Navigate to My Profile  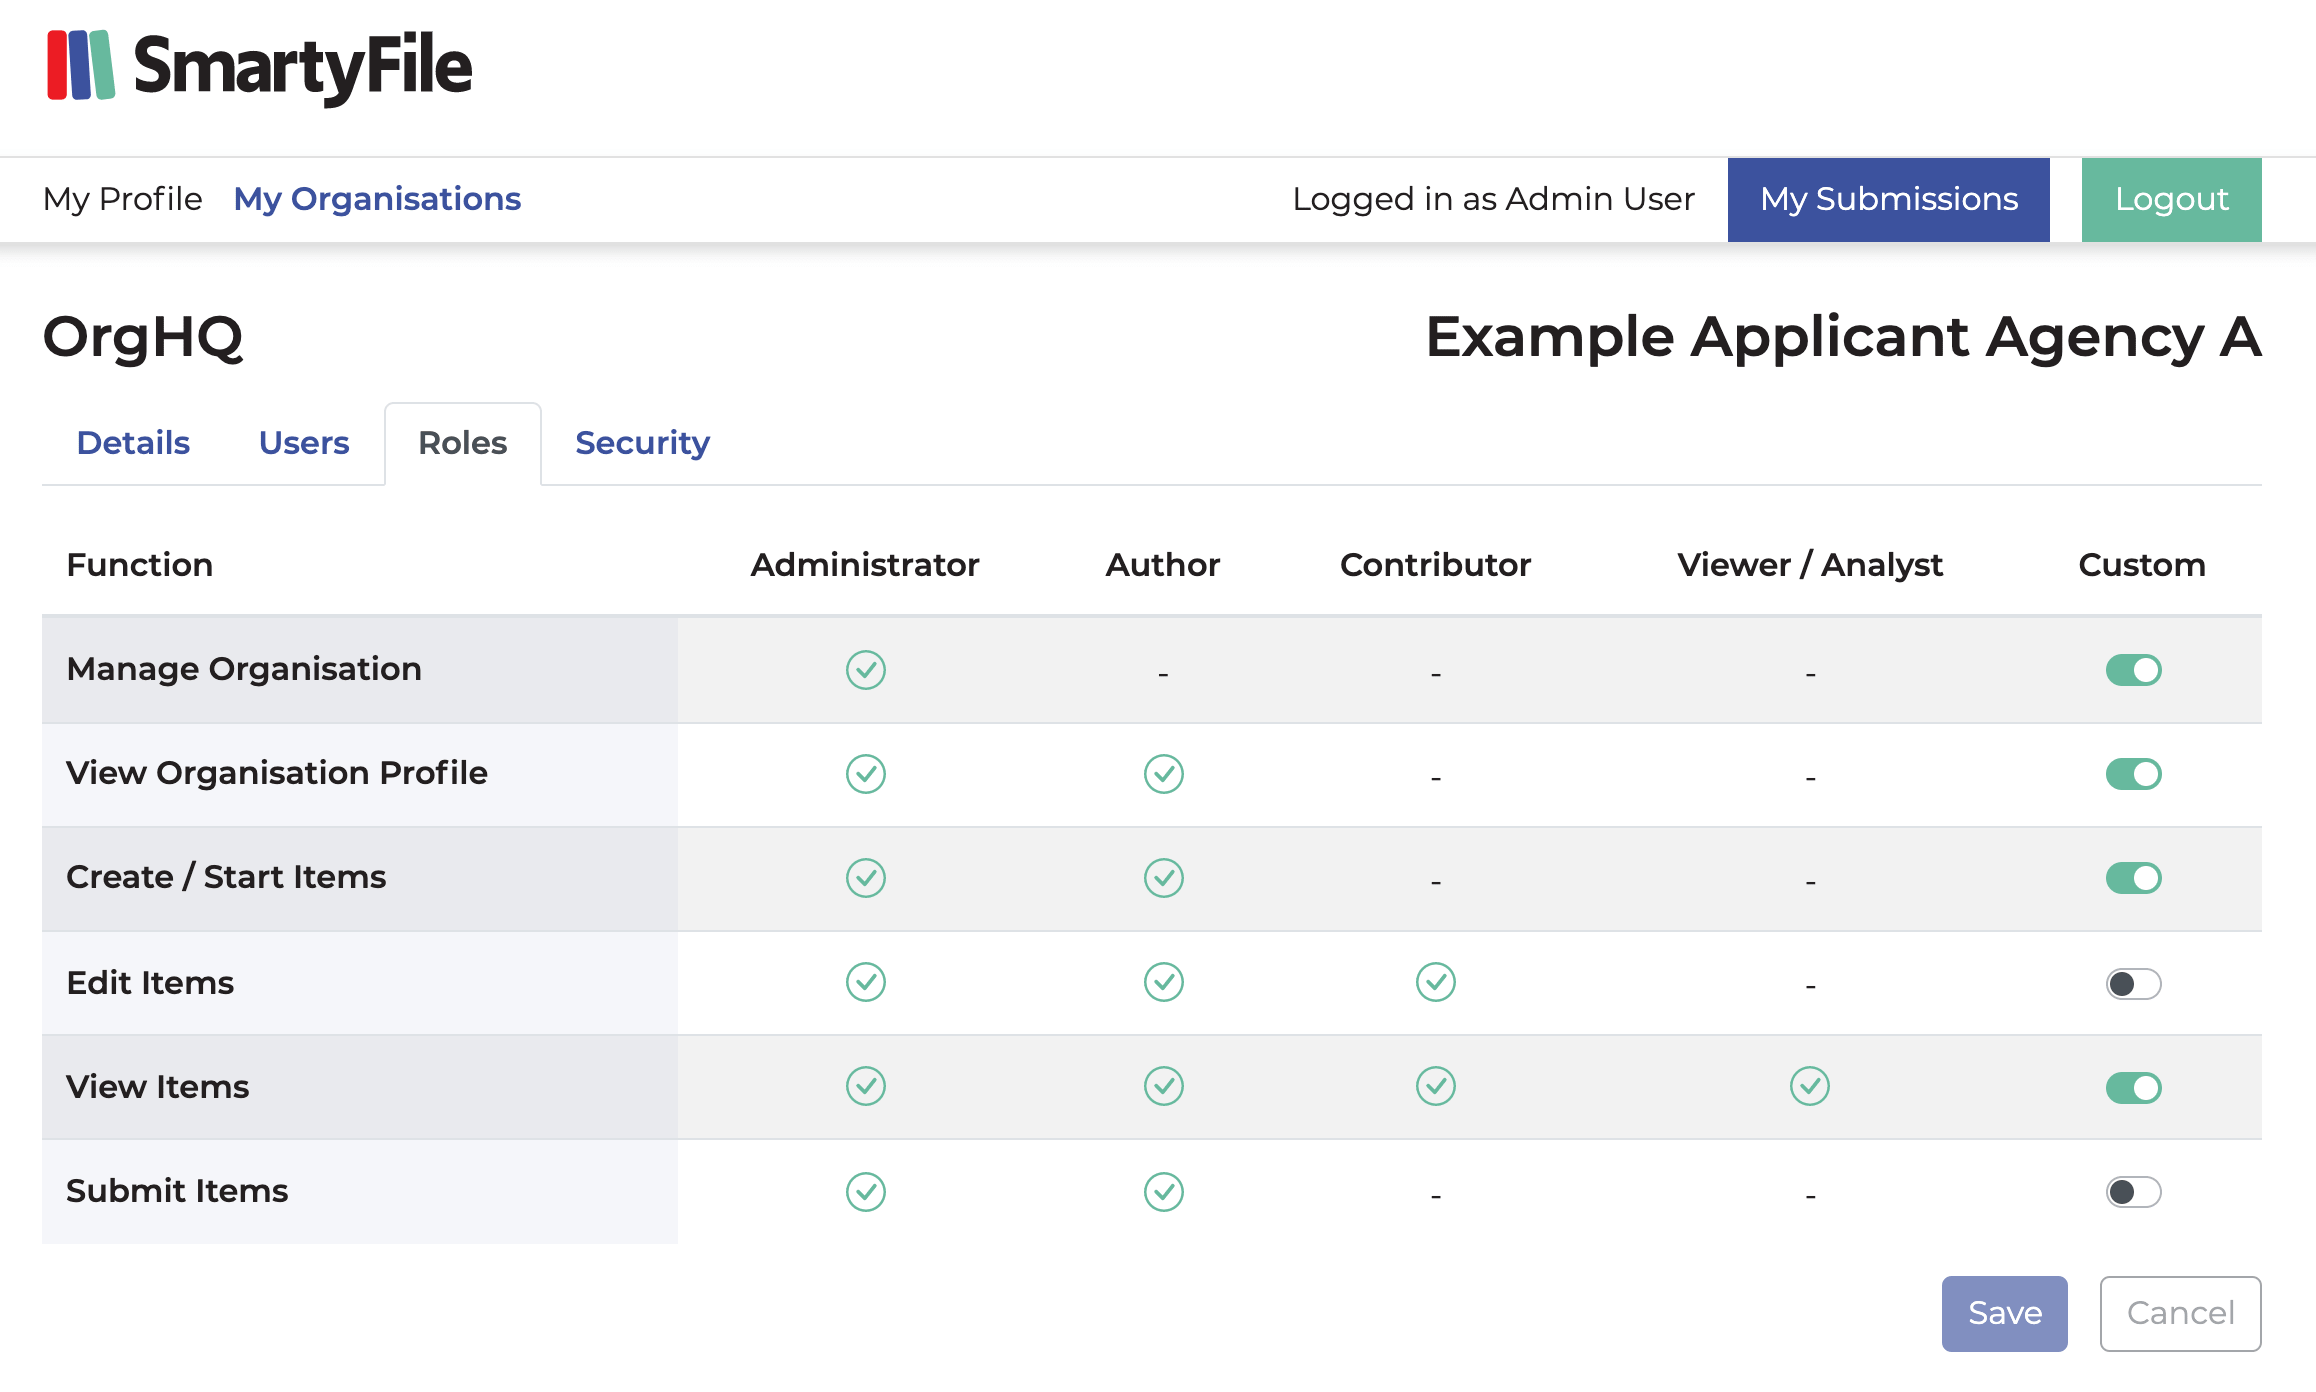(121, 199)
